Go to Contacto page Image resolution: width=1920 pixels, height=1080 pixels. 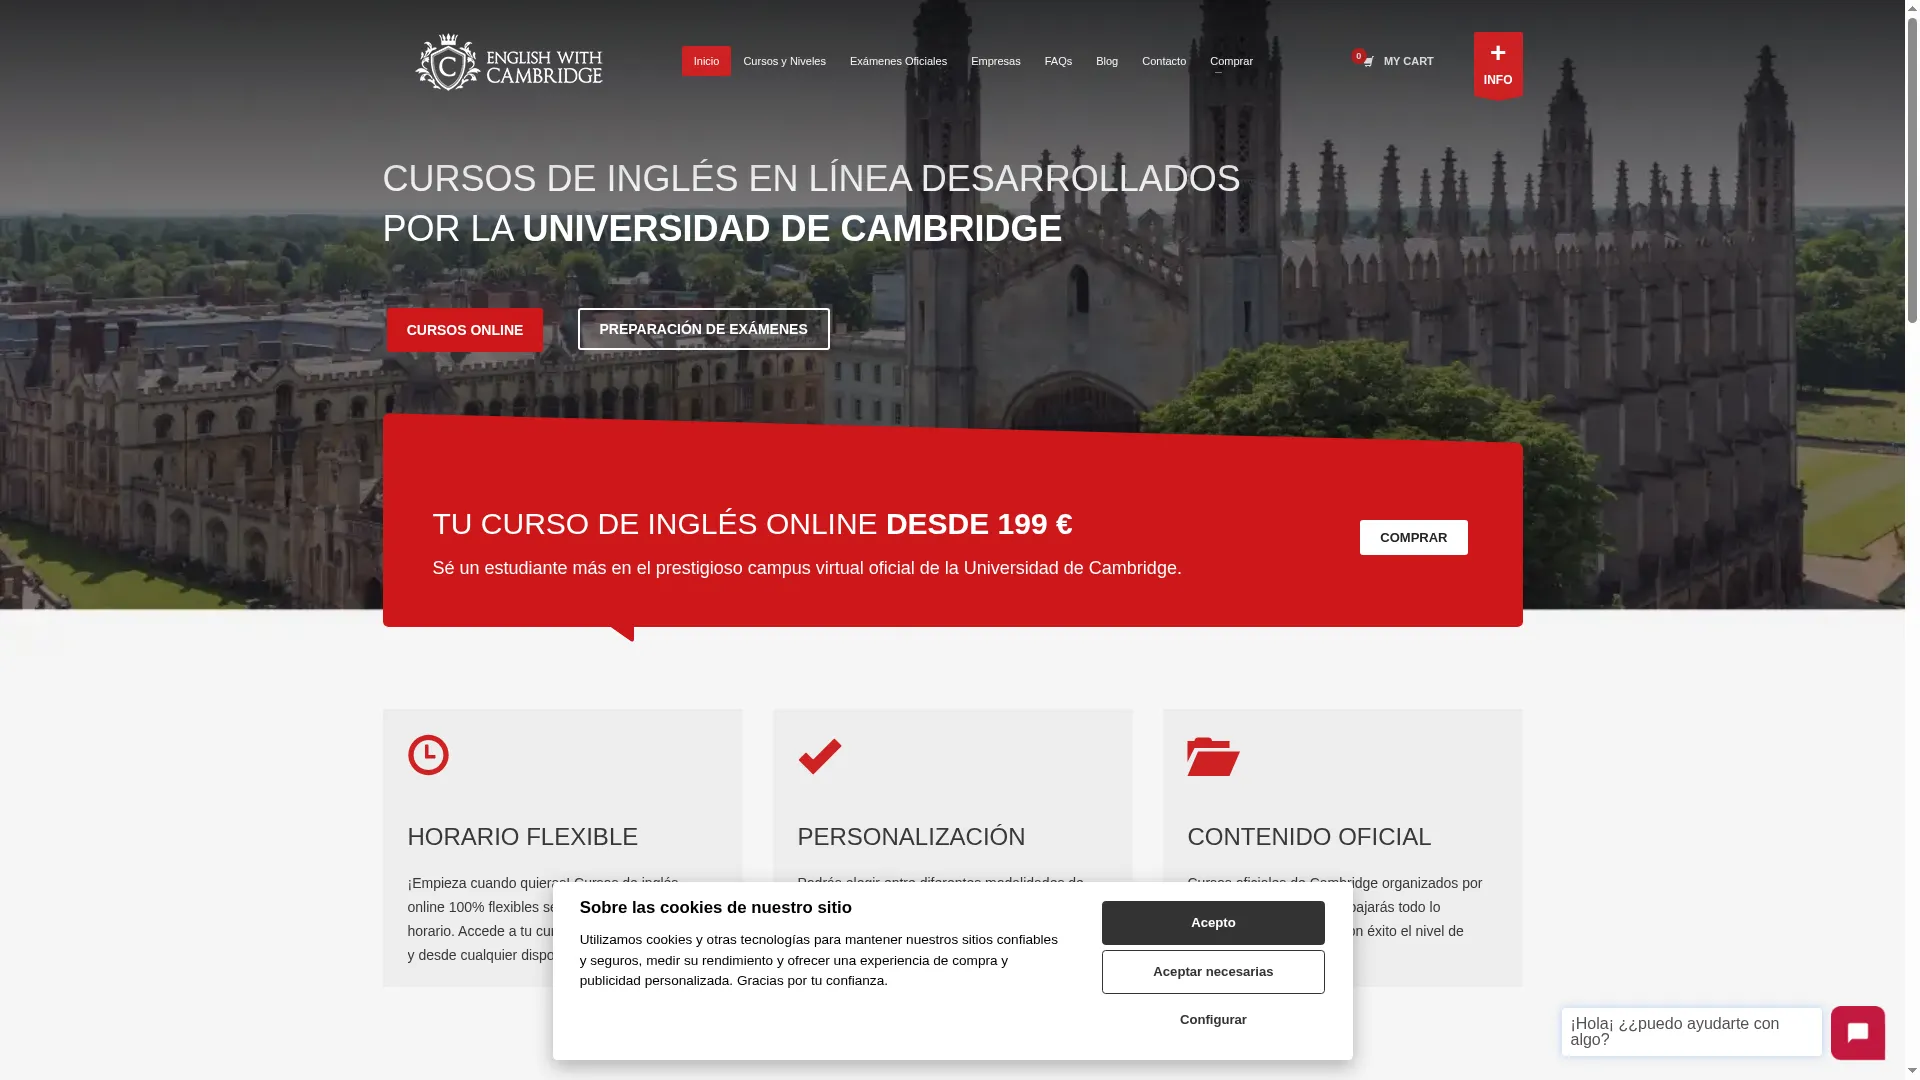pyautogui.click(x=1164, y=61)
